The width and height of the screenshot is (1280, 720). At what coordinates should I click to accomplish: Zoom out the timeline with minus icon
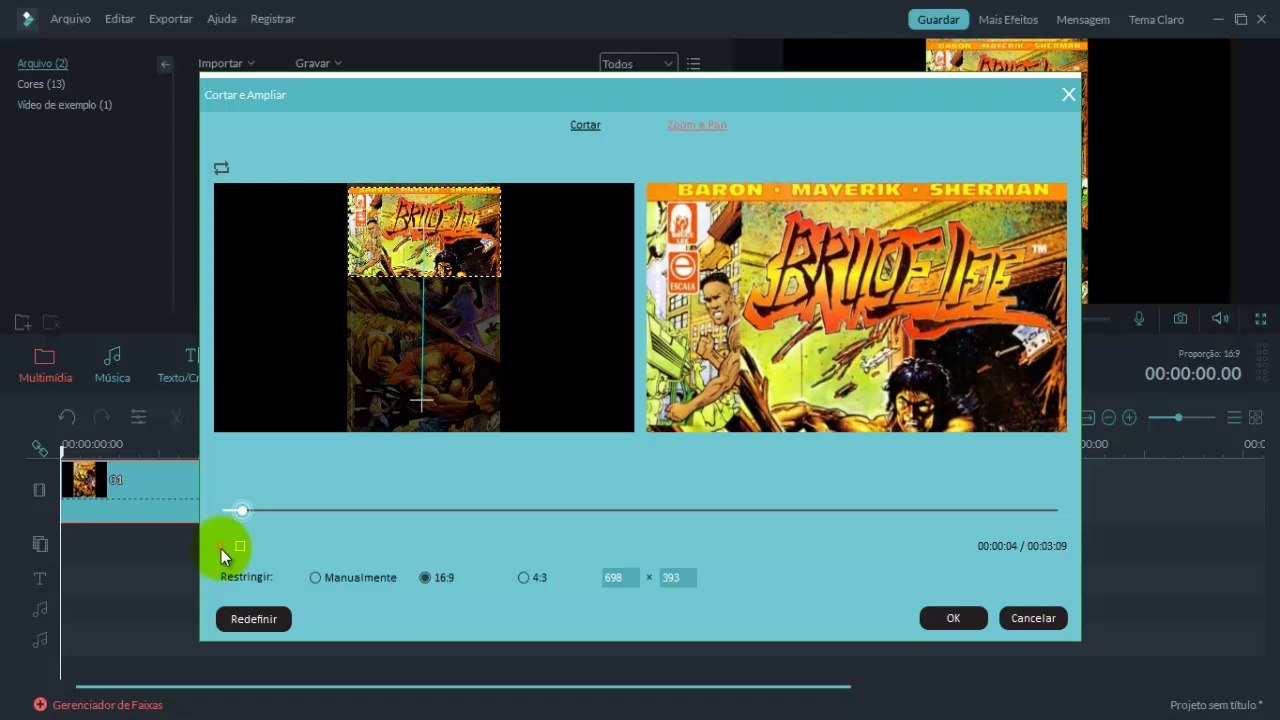[1108, 417]
